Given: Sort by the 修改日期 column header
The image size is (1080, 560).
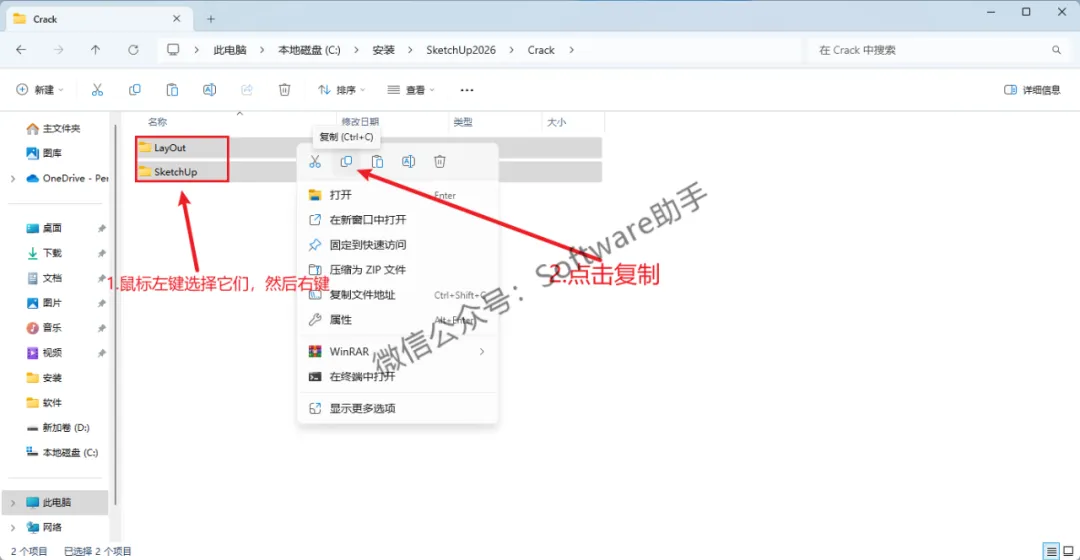Looking at the screenshot, I should 360,122.
